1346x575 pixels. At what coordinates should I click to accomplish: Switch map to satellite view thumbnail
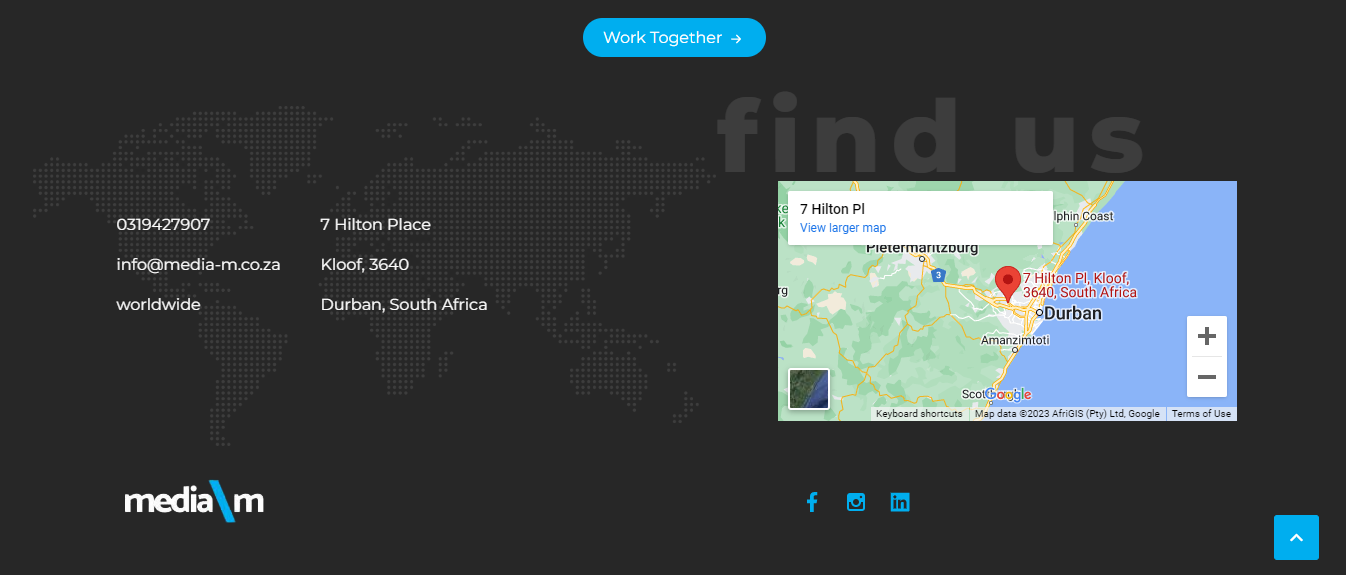(x=809, y=389)
